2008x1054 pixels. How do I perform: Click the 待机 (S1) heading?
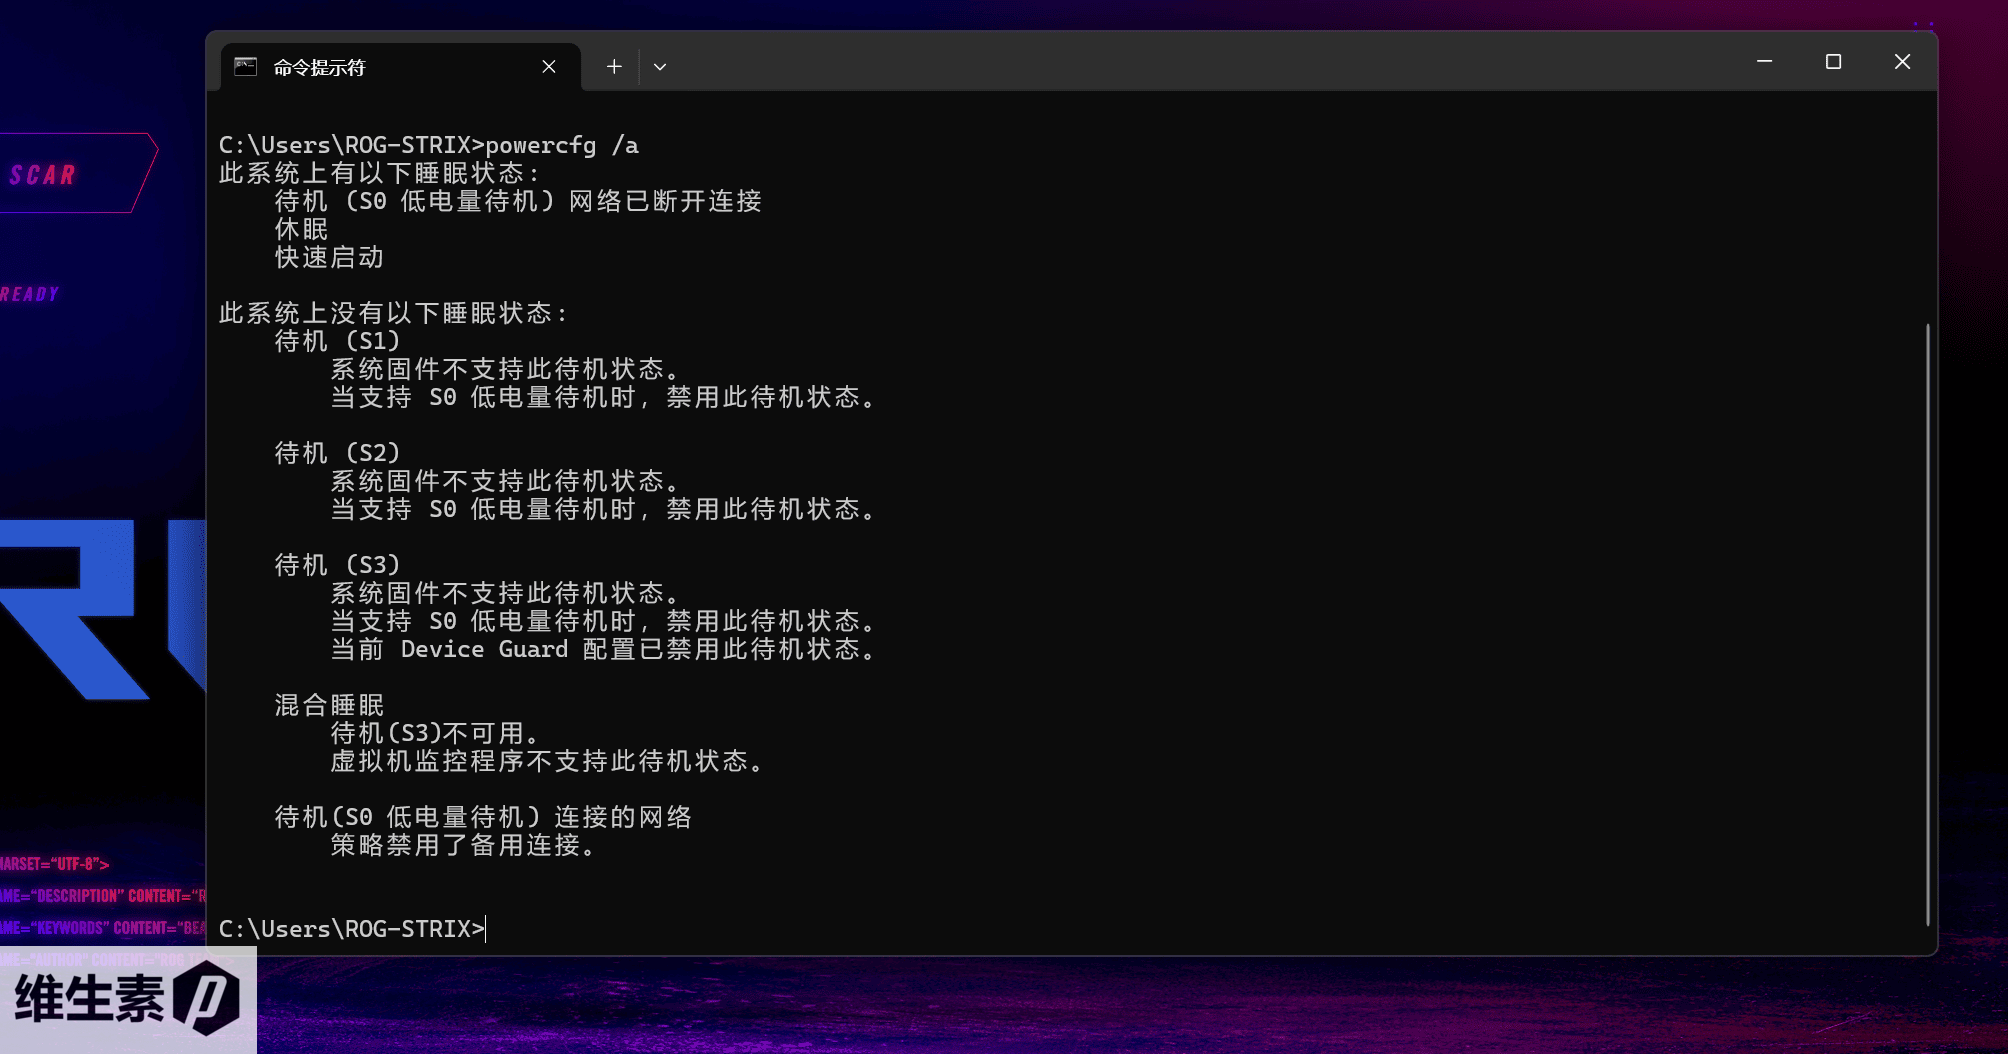[337, 341]
